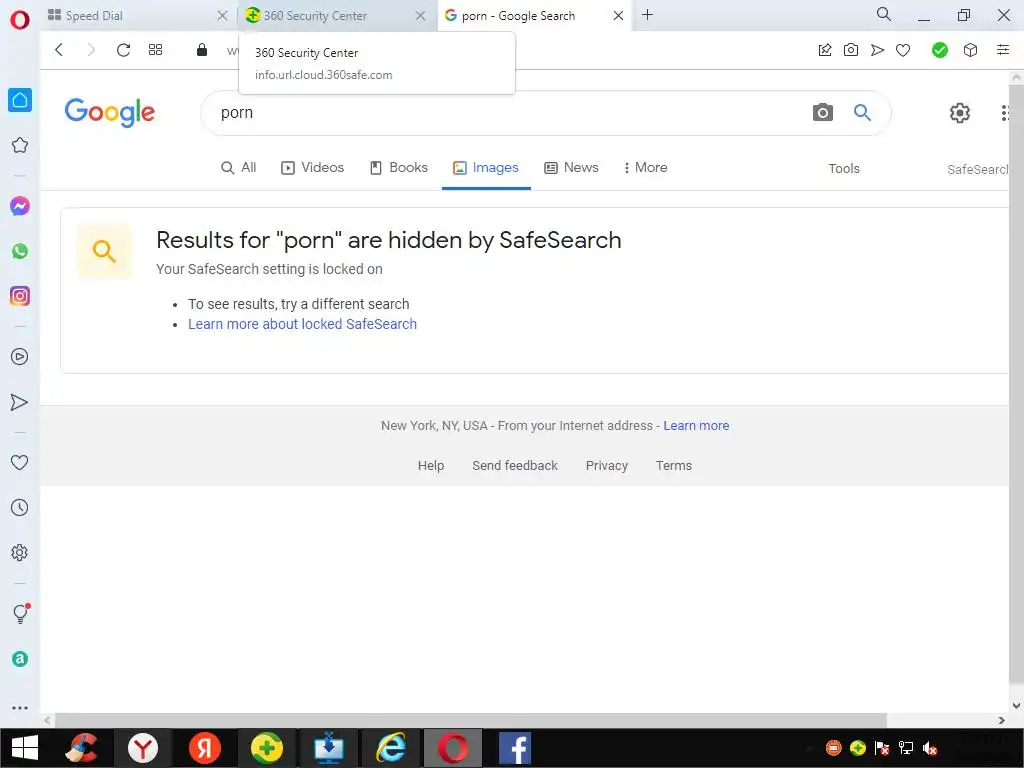The height and width of the screenshot is (768, 1024).
Task: Open Speed Dial start page grid icon
Action: point(155,50)
